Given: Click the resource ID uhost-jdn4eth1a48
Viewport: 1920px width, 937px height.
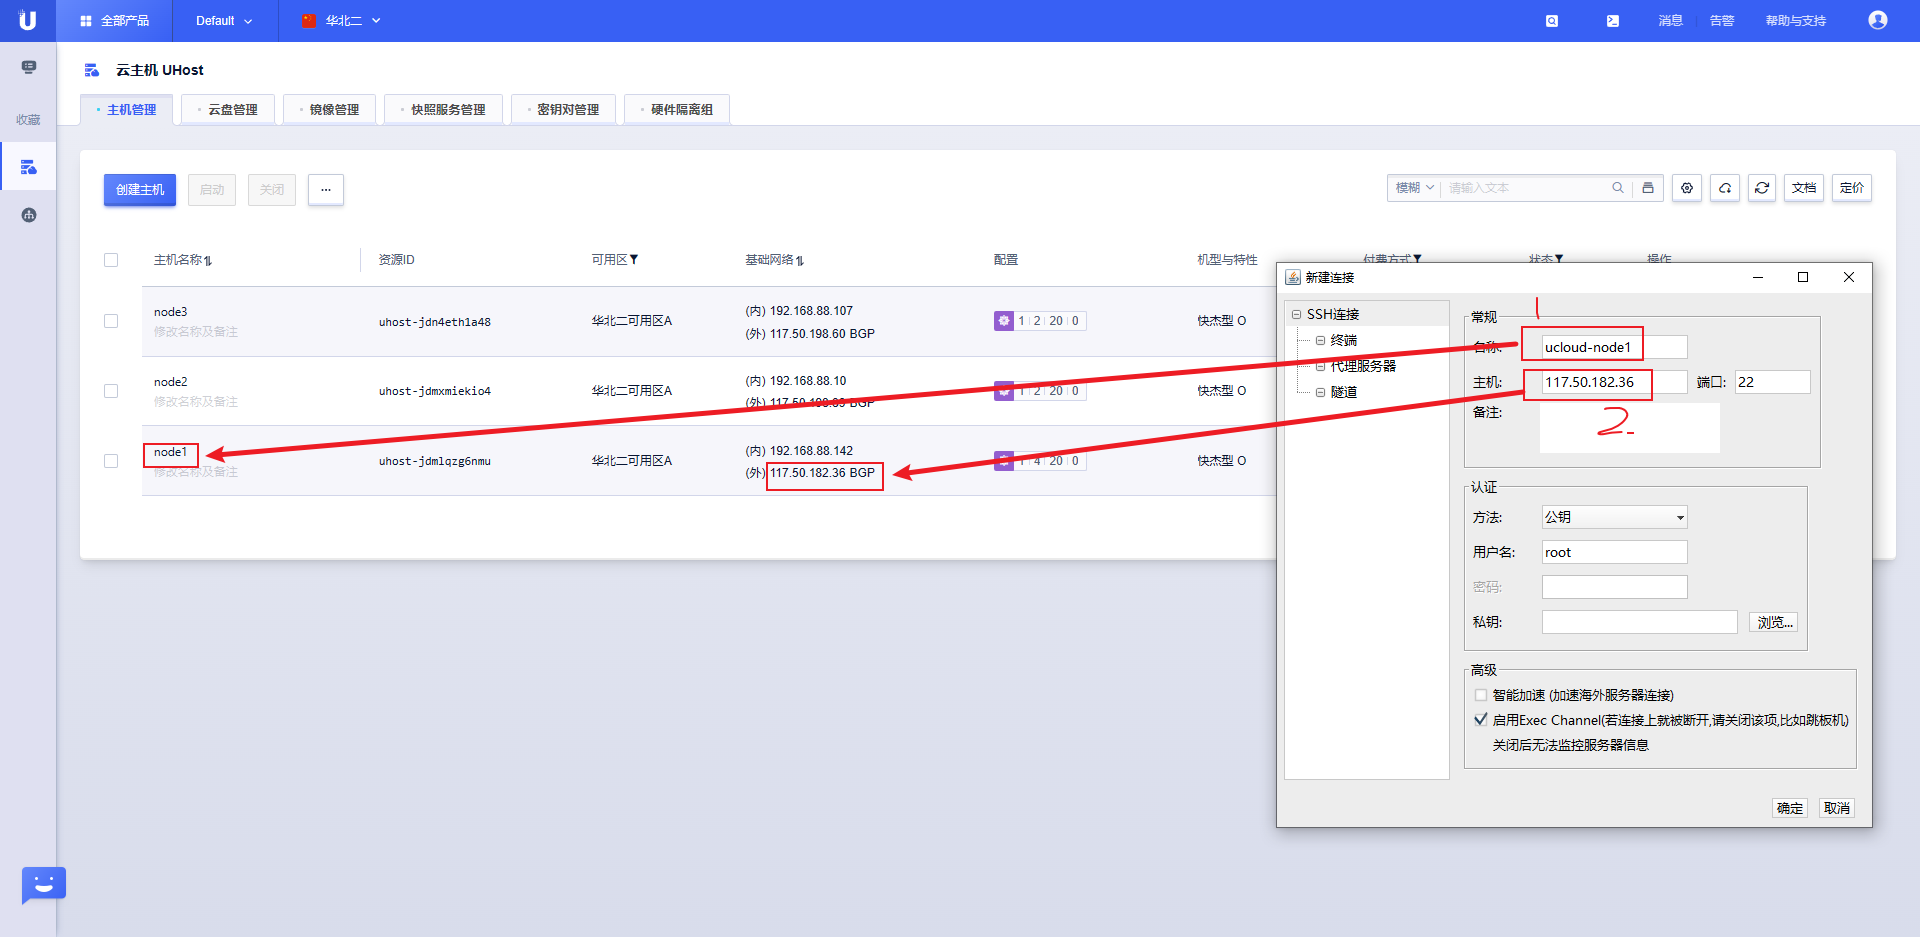Looking at the screenshot, I should (x=435, y=322).
